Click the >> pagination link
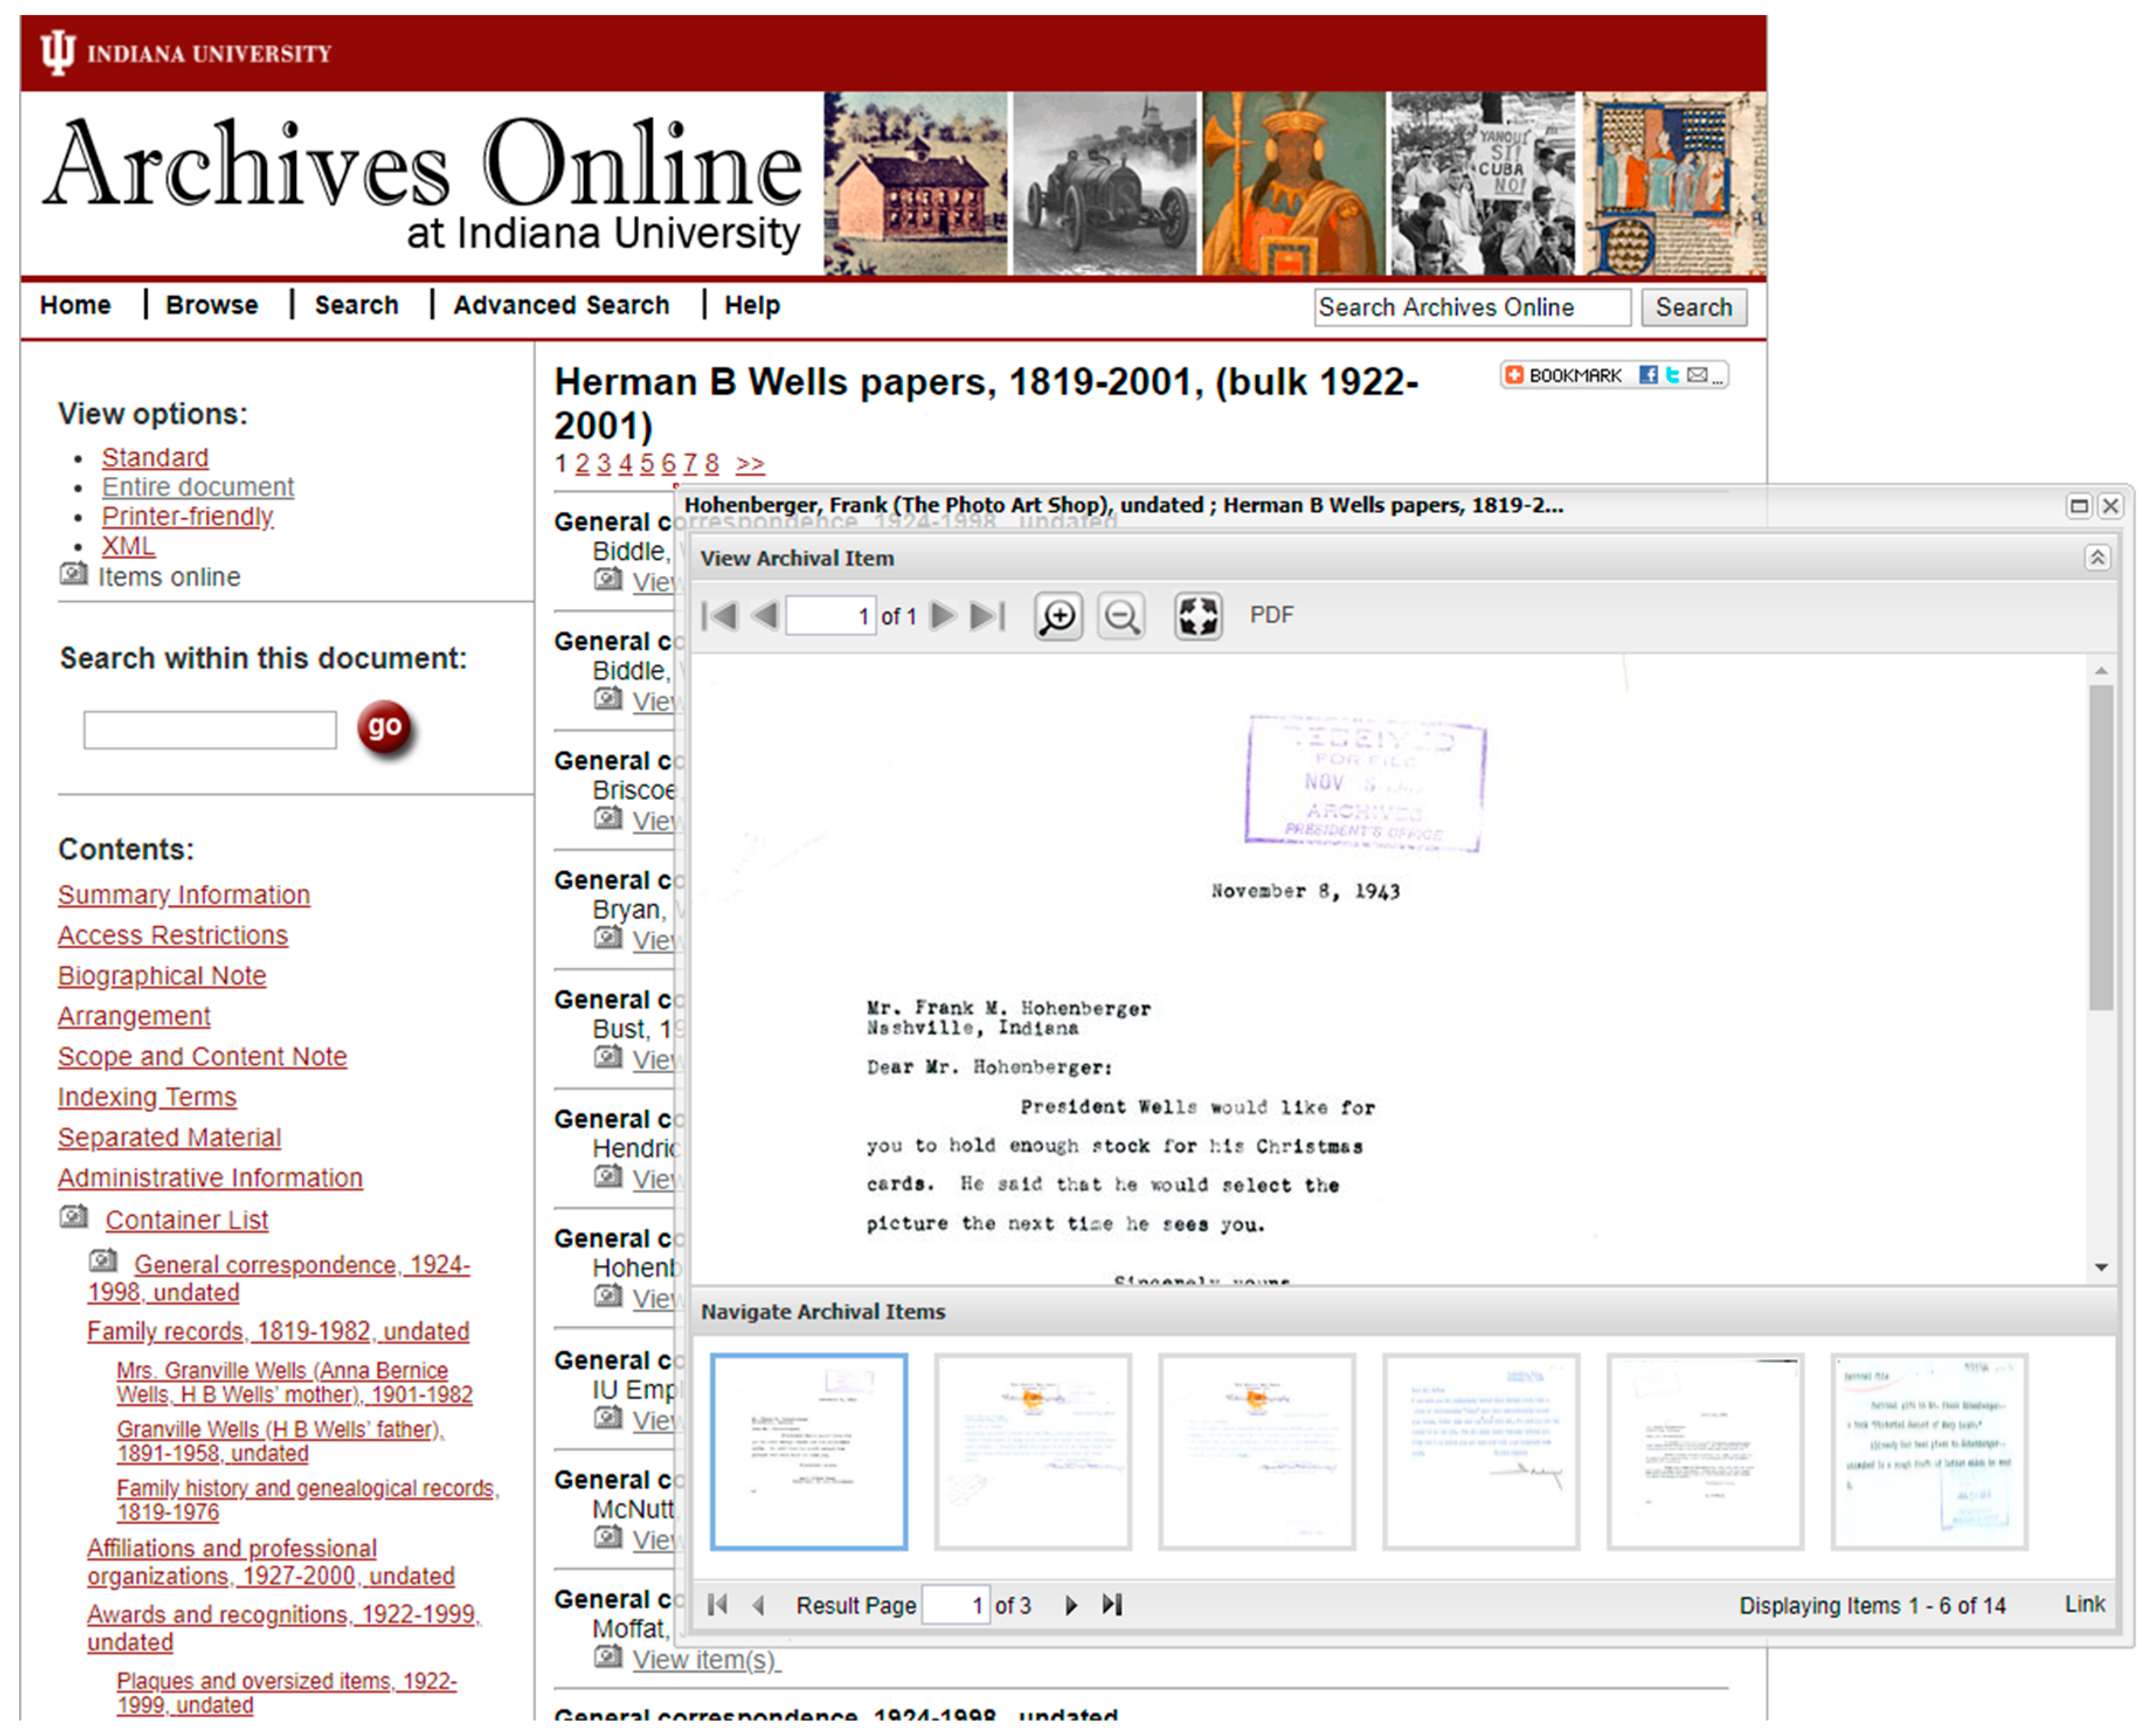The image size is (2156, 1735). pos(750,463)
